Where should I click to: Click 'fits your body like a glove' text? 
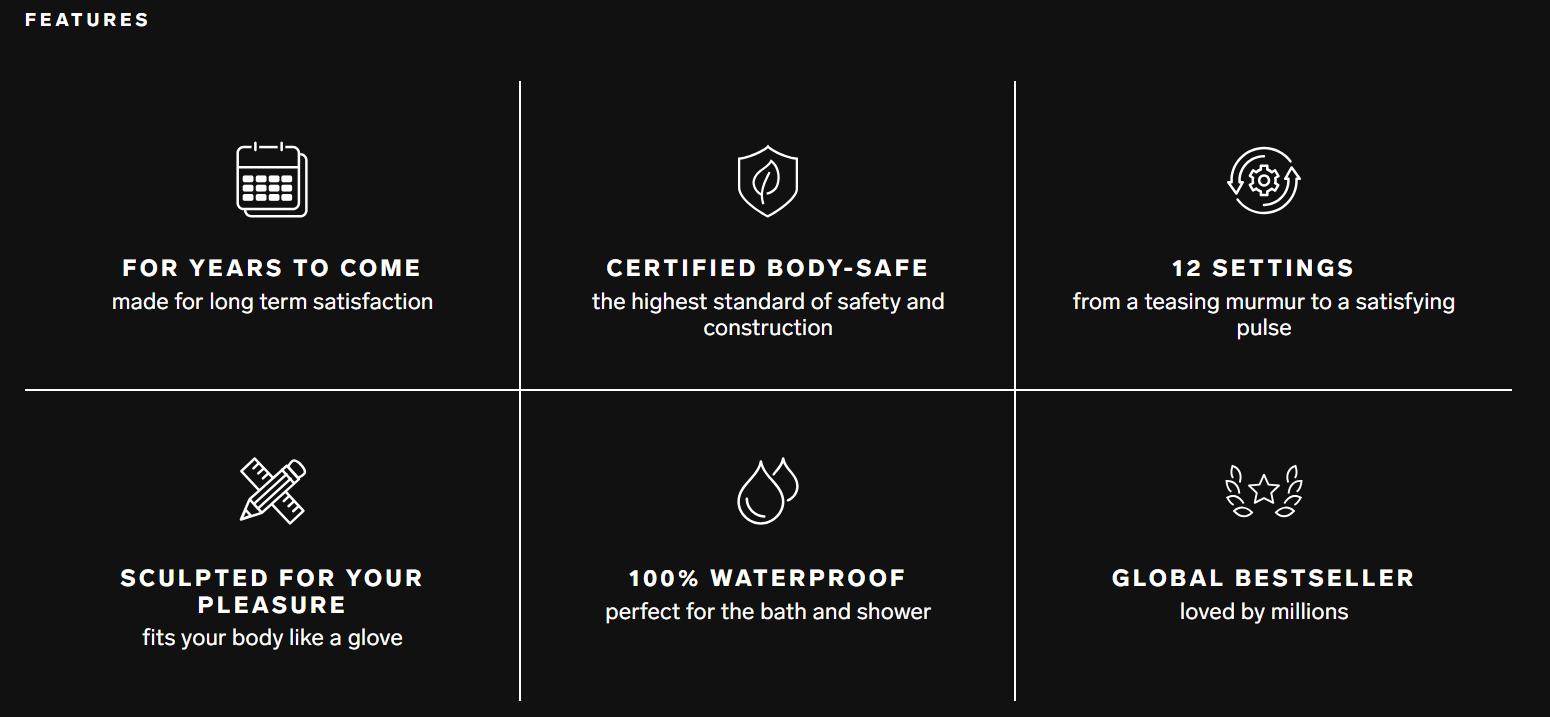[272, 637]
